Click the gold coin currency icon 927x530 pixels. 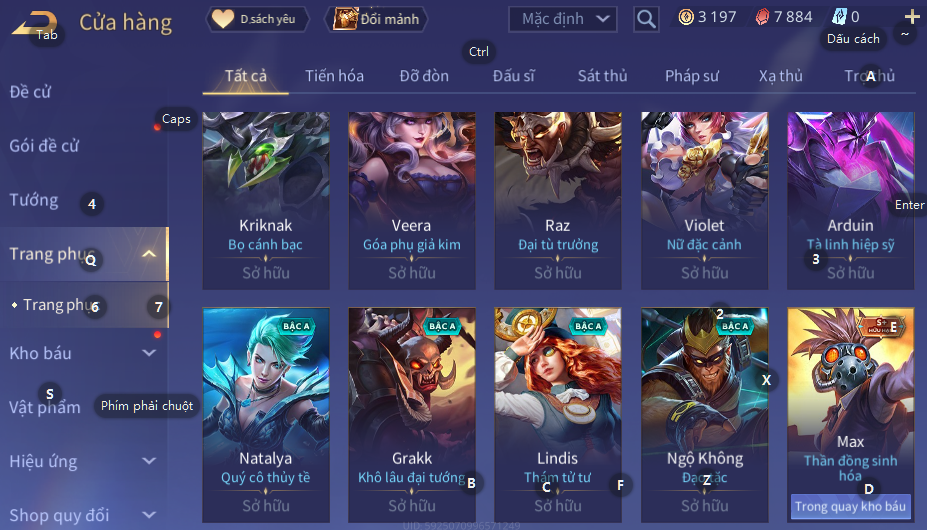tap(686, 17)
